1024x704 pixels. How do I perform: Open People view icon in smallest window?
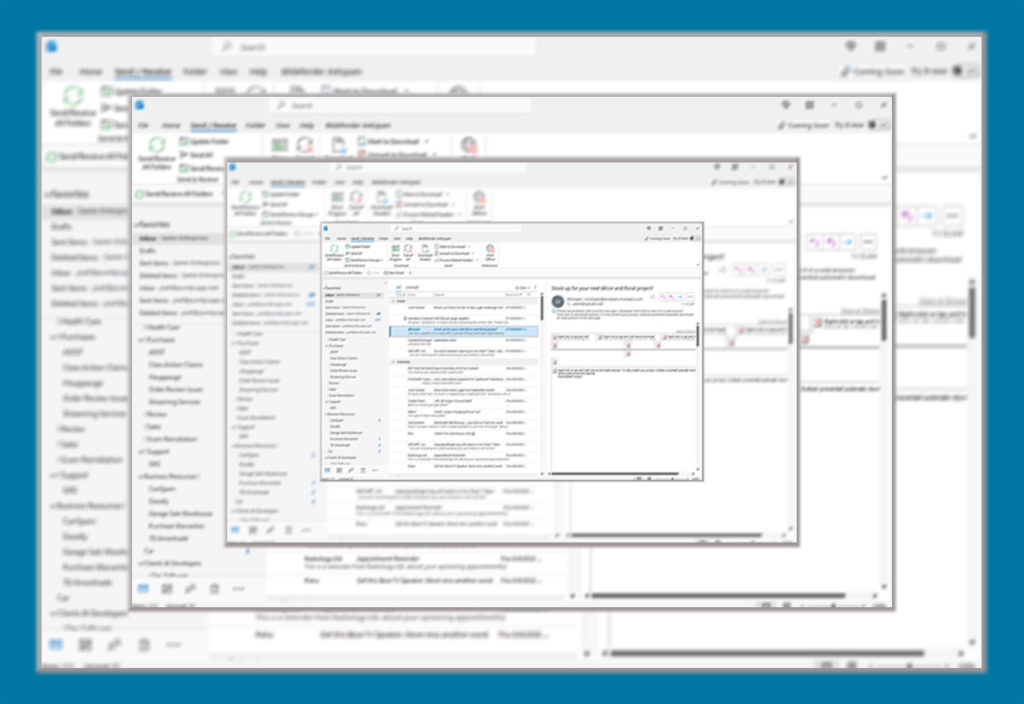coord(351,470)
